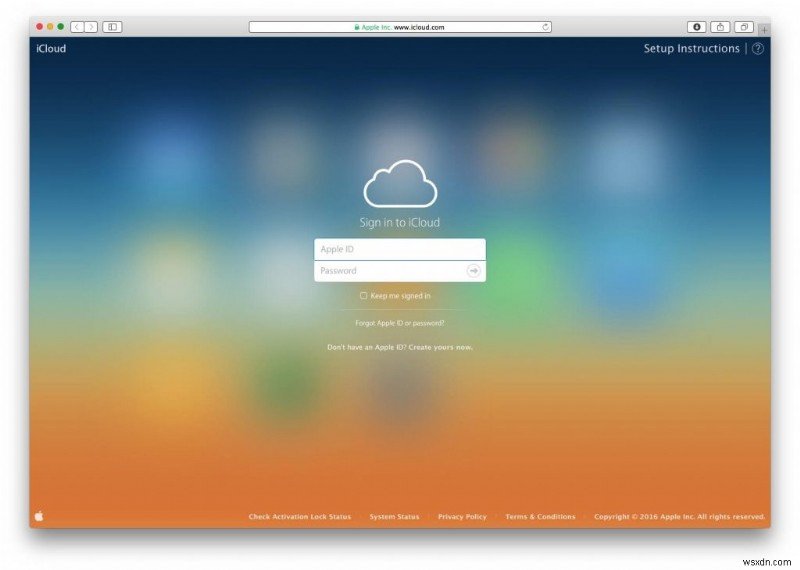Open the Share menu in Safari

[720, 27]
